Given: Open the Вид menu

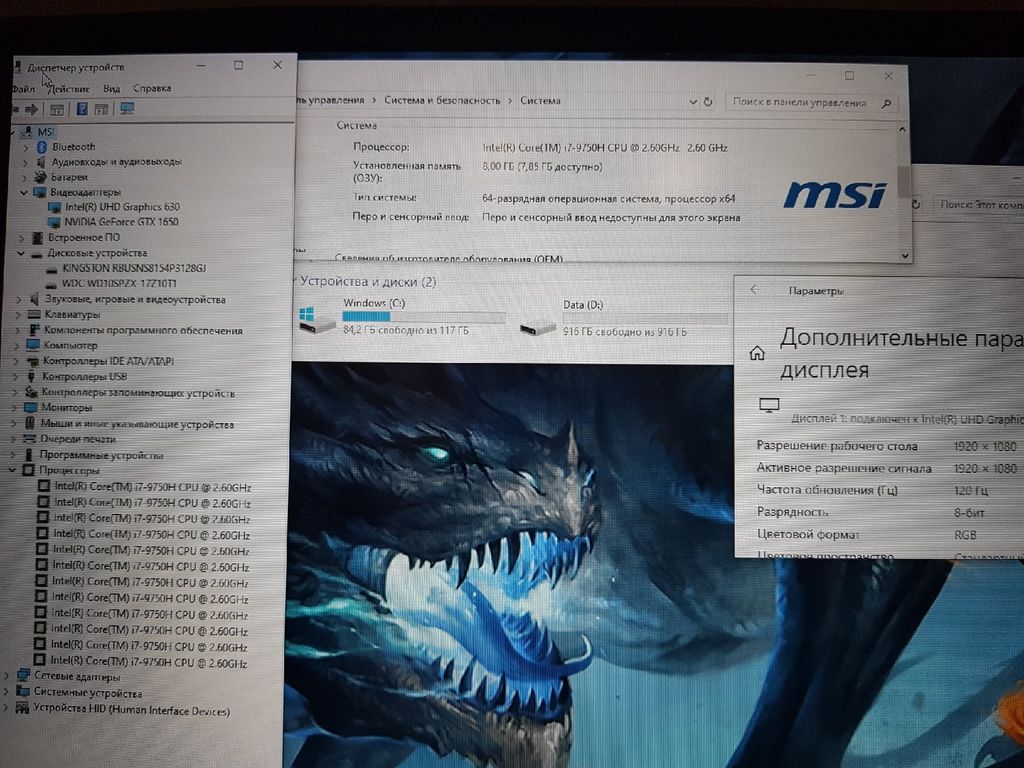Looking at the screenshot, I should [x=112, y=89].
